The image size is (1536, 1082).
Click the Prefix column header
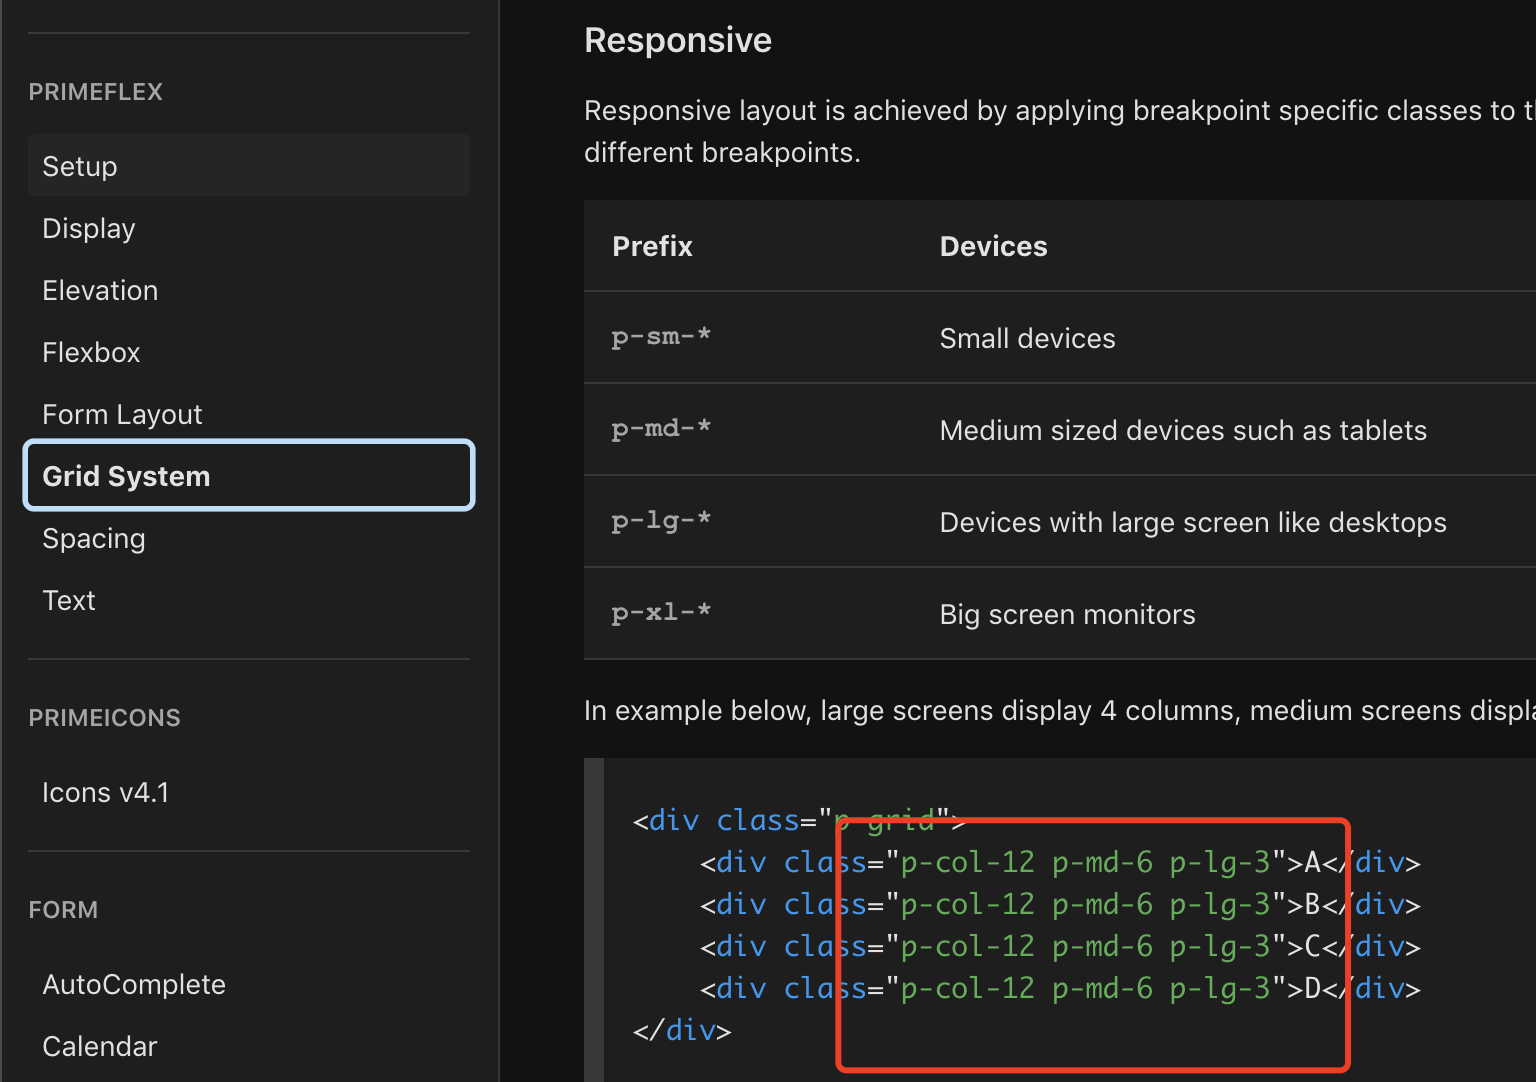pos(652,247)
